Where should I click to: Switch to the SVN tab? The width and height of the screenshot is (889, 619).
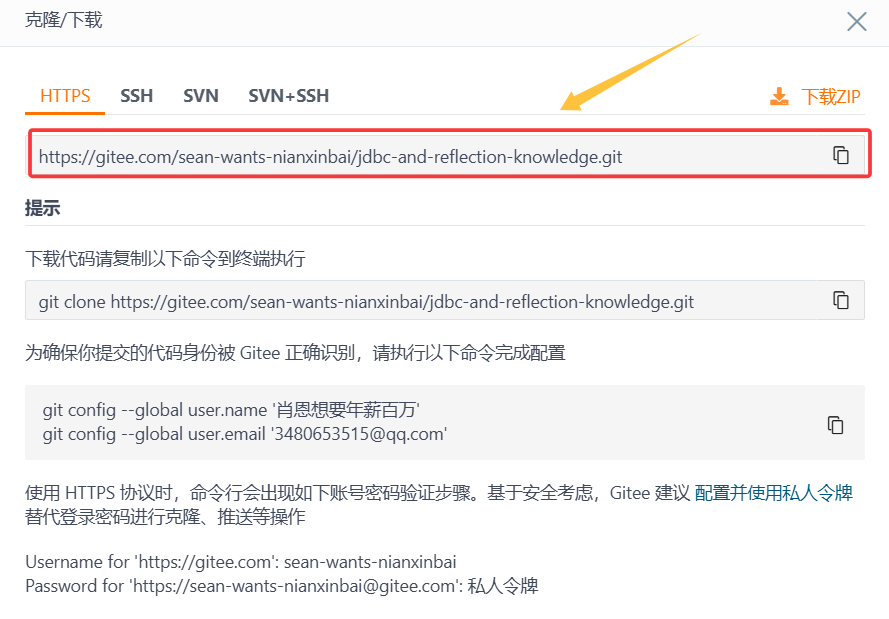201,96
